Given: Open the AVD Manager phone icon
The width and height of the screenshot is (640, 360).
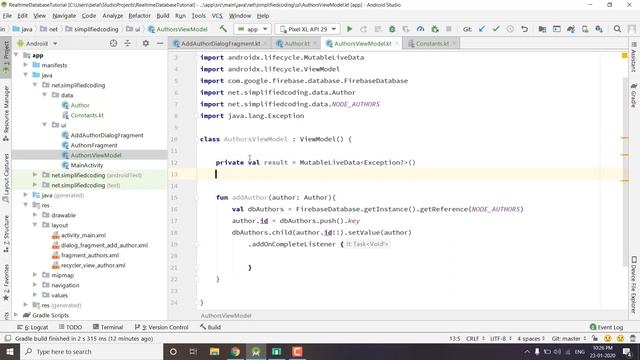Looking at the screenshot, I should click(x=585, y=29).
